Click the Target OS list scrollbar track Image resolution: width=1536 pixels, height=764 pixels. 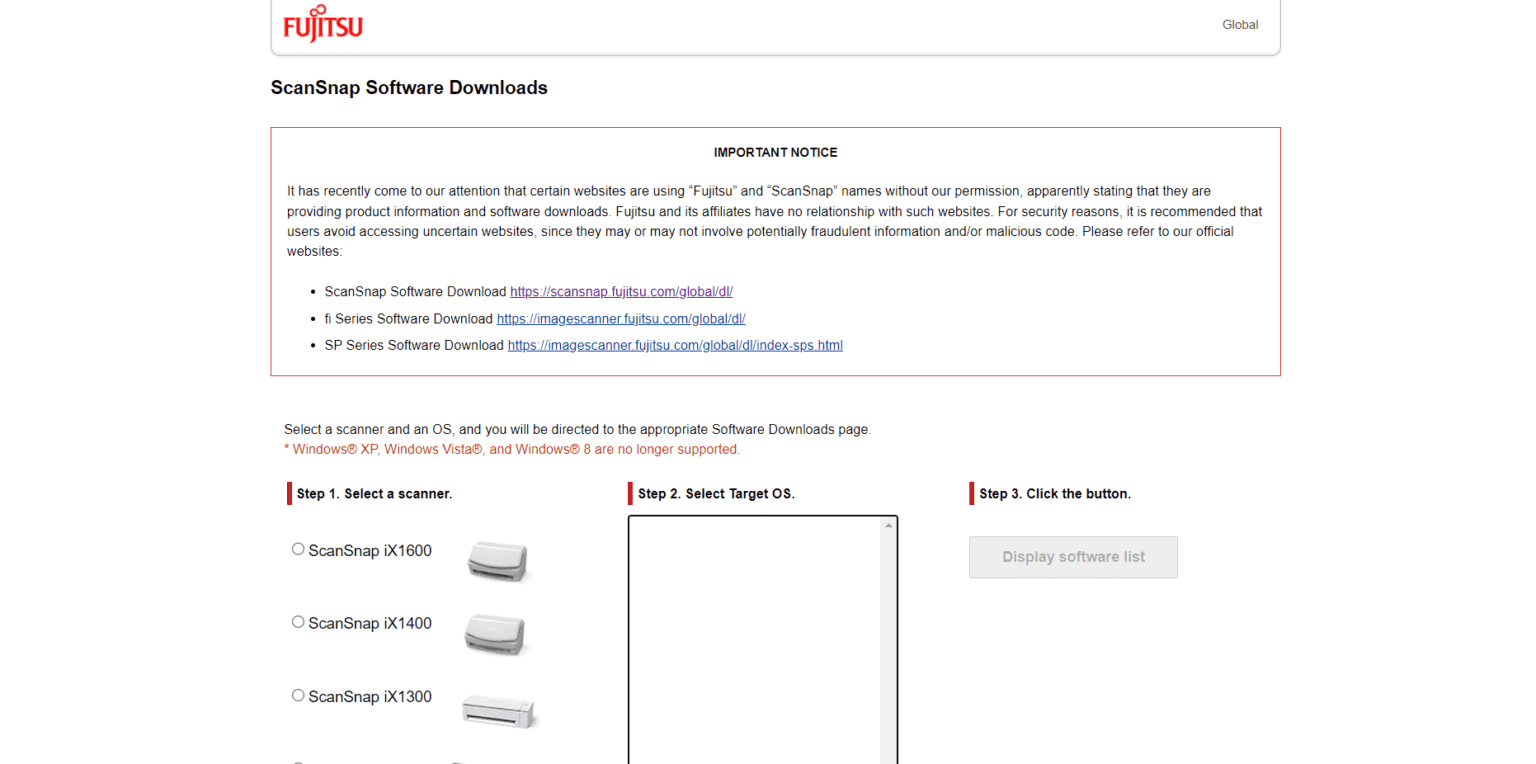(888, 650)
